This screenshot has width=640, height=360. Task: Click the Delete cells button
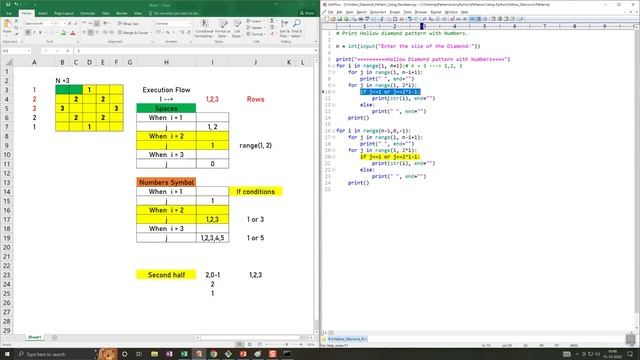coord(255,28)
